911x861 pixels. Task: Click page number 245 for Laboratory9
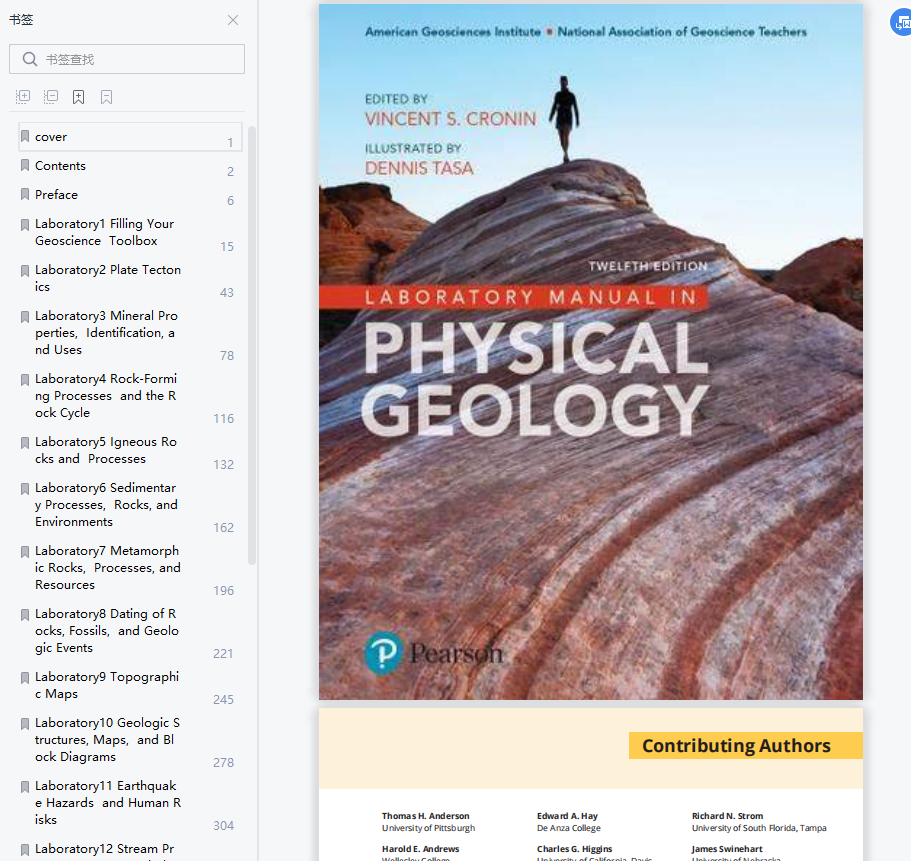(224, 699)
